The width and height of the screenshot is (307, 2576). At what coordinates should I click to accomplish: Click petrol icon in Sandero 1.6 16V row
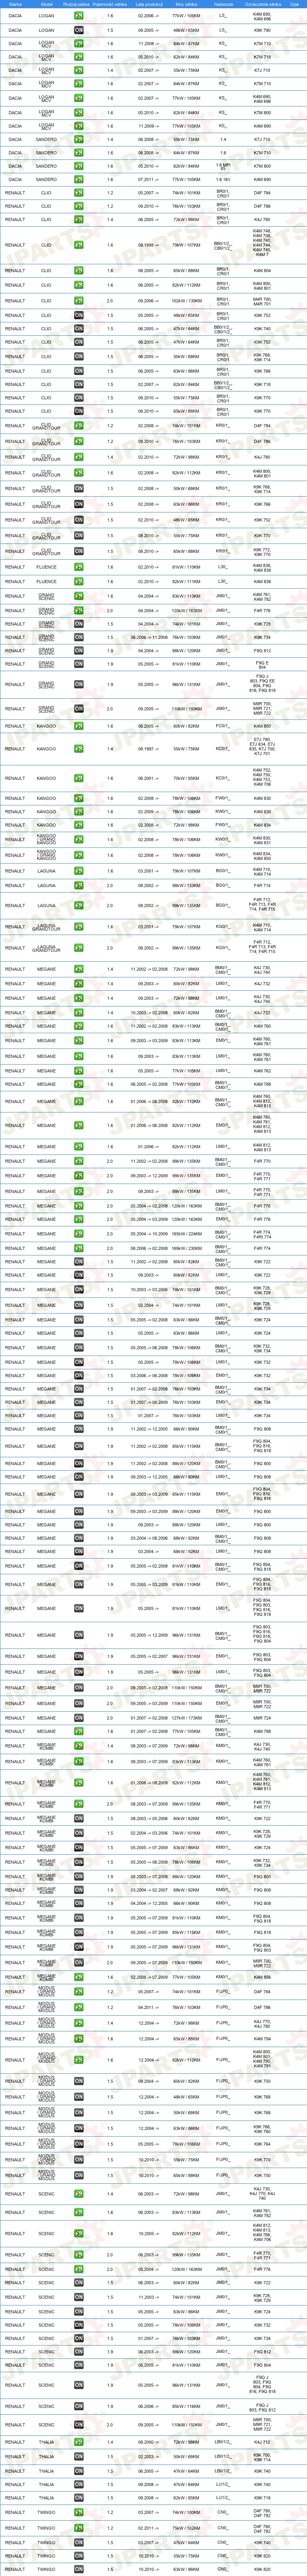[x=79, y=180]
